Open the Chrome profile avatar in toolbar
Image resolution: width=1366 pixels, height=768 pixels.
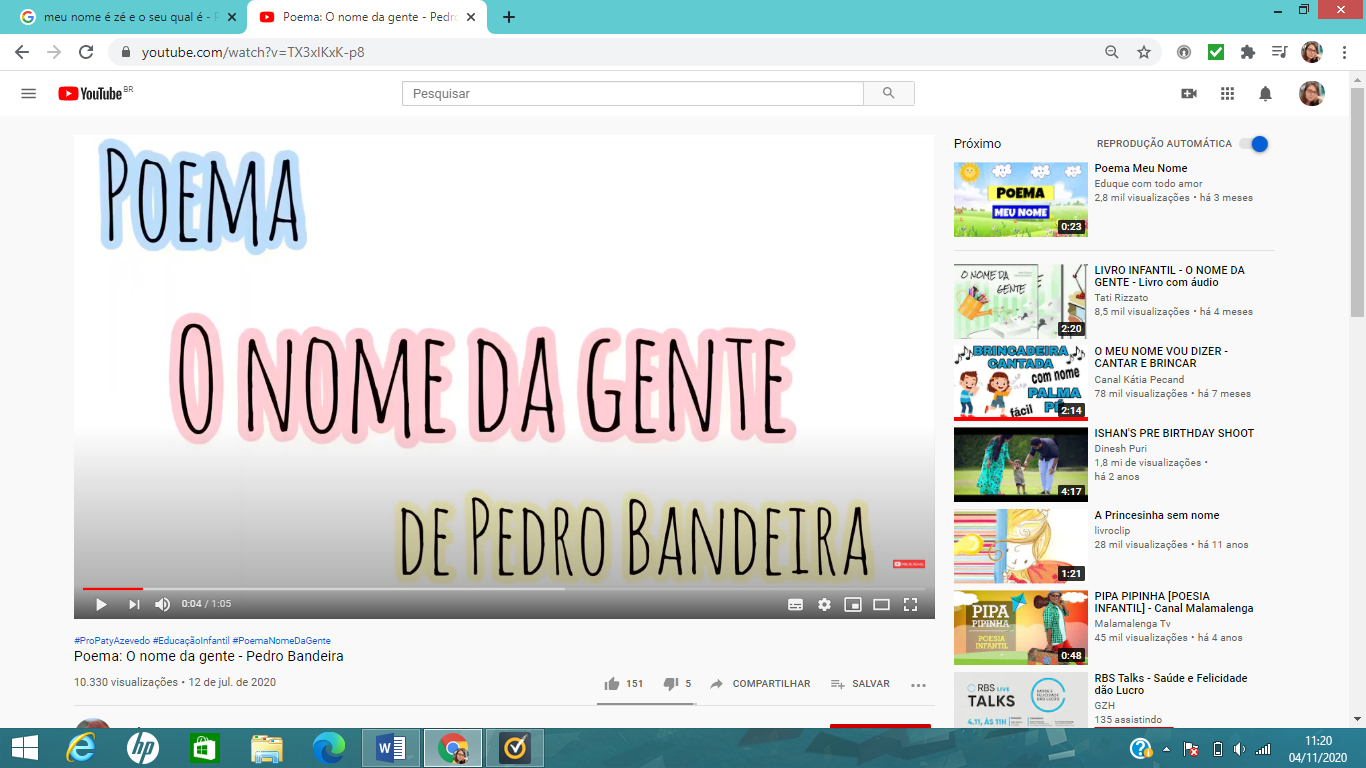1312,52
